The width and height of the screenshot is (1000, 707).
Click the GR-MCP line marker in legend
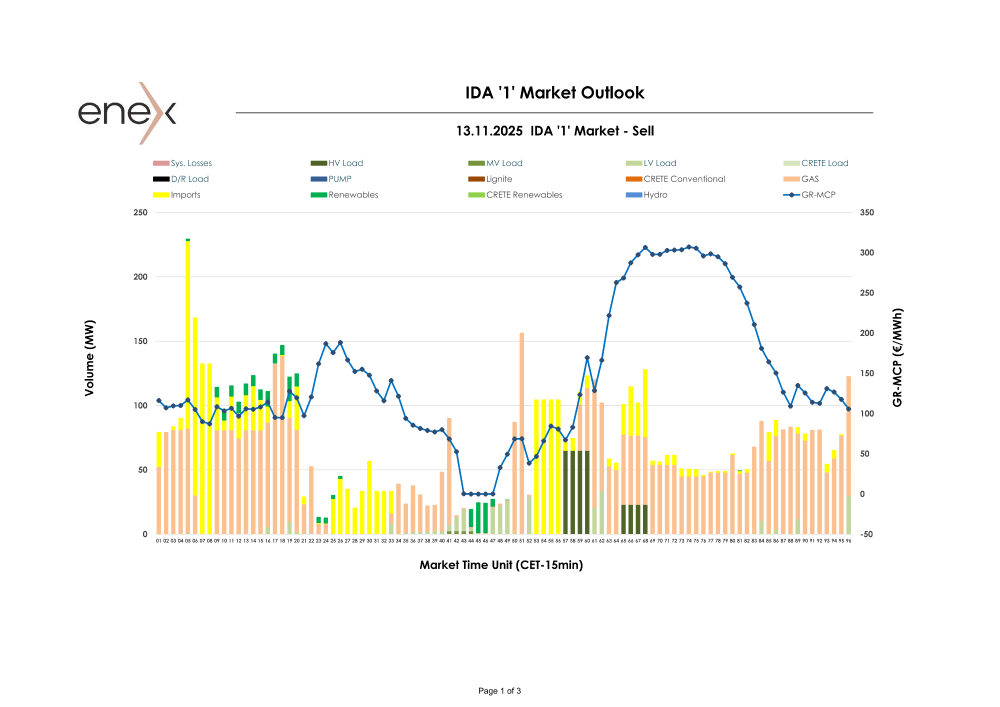coord(792,195)
